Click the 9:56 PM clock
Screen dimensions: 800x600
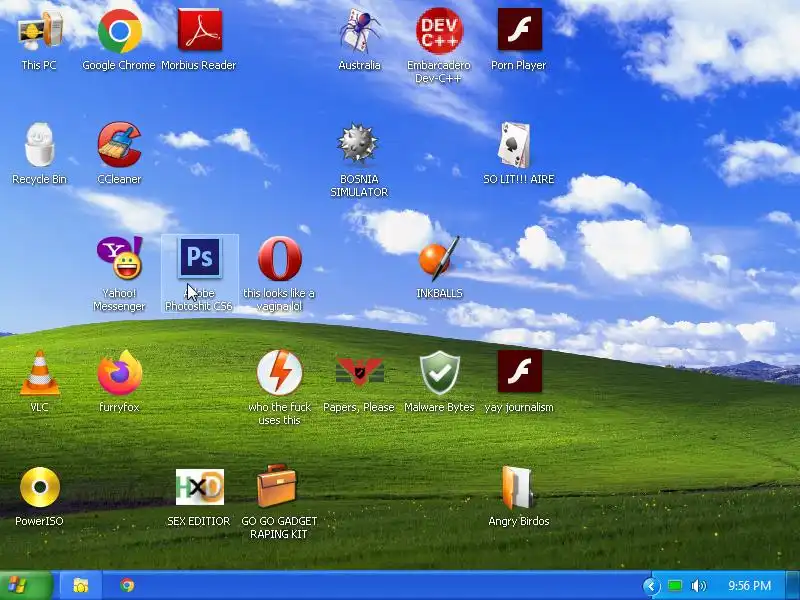pos(749,586)
